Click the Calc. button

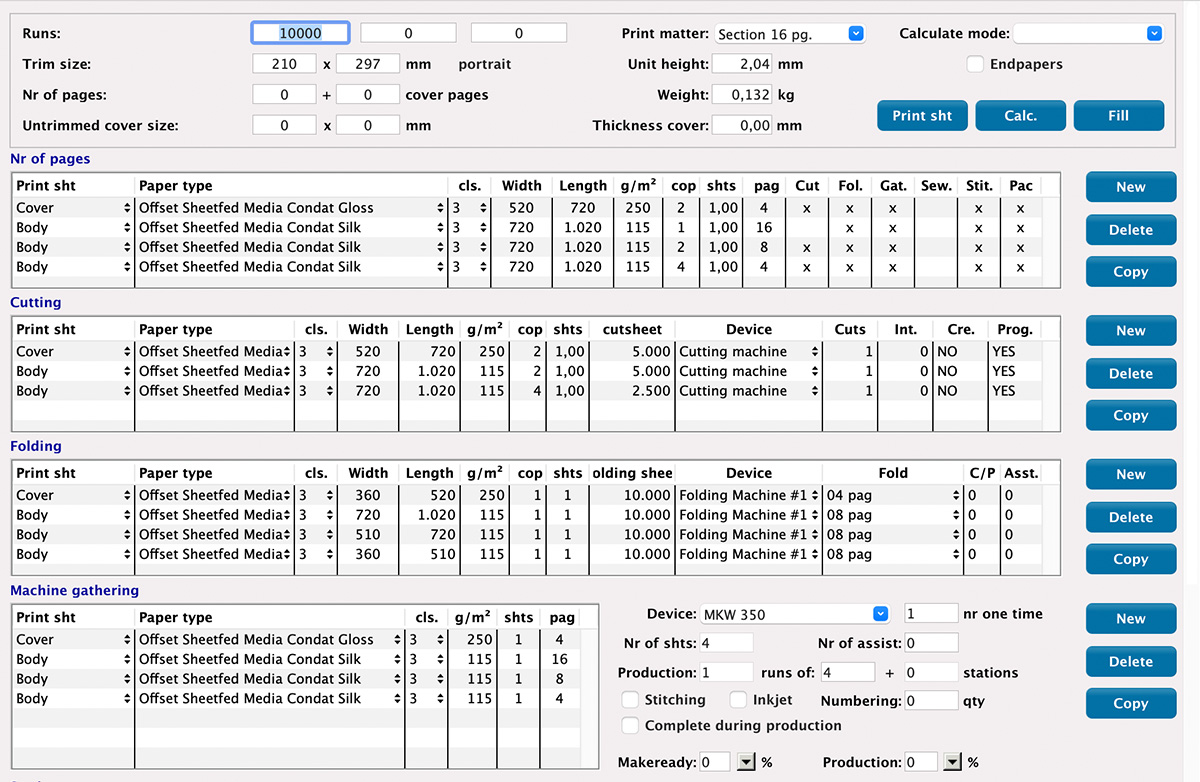[1021, 116]
